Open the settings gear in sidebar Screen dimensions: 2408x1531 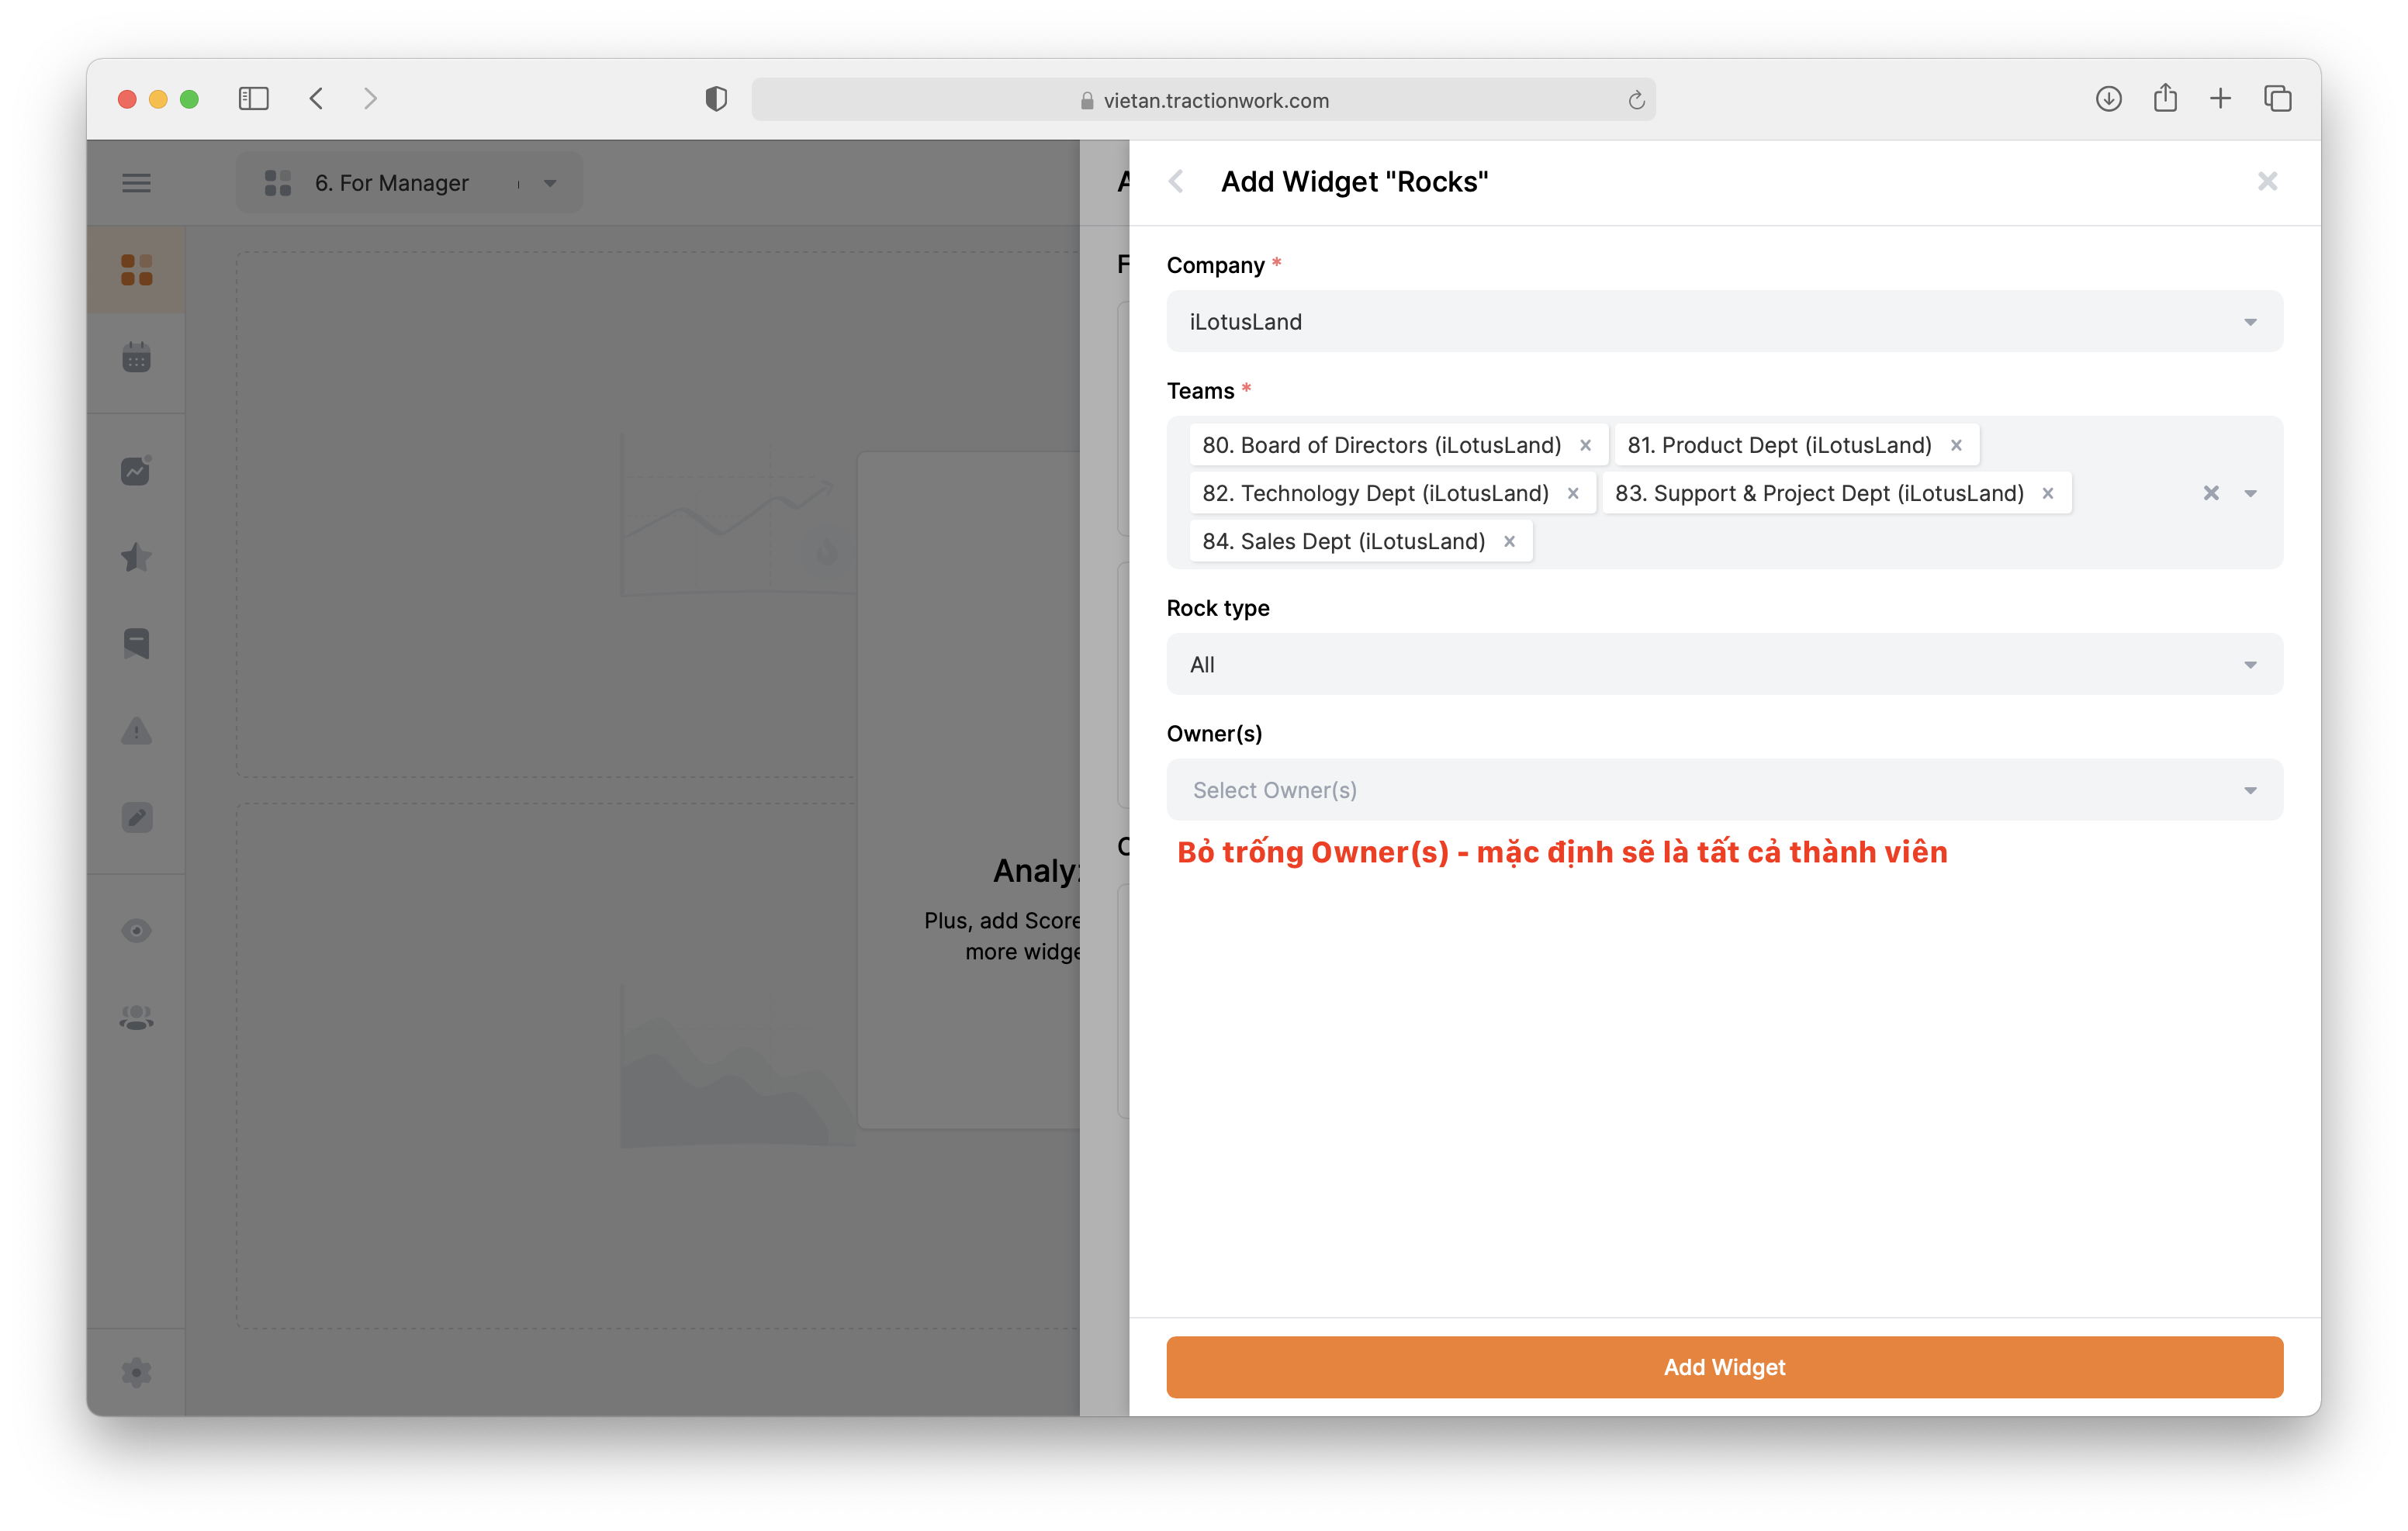[136, 1372]
